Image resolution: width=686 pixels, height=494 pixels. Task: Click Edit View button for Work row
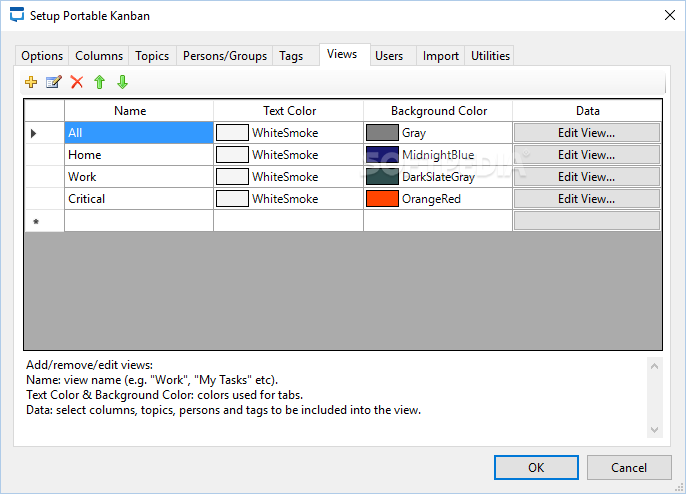pos(587,177)
